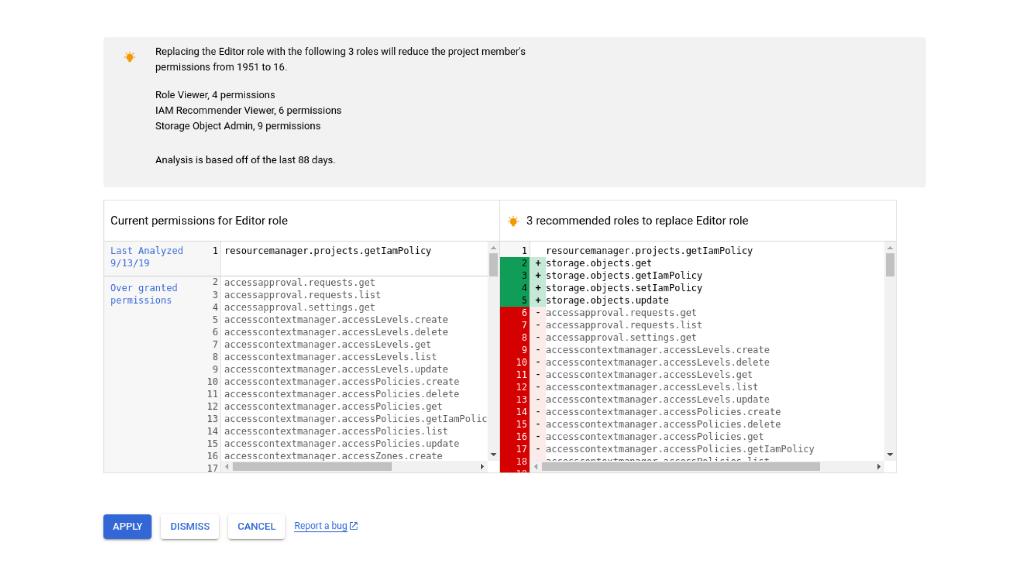Select line 16 accessZones.create in the current permissions pane
The image size is (1024, 576).
[x=333, y=456]
